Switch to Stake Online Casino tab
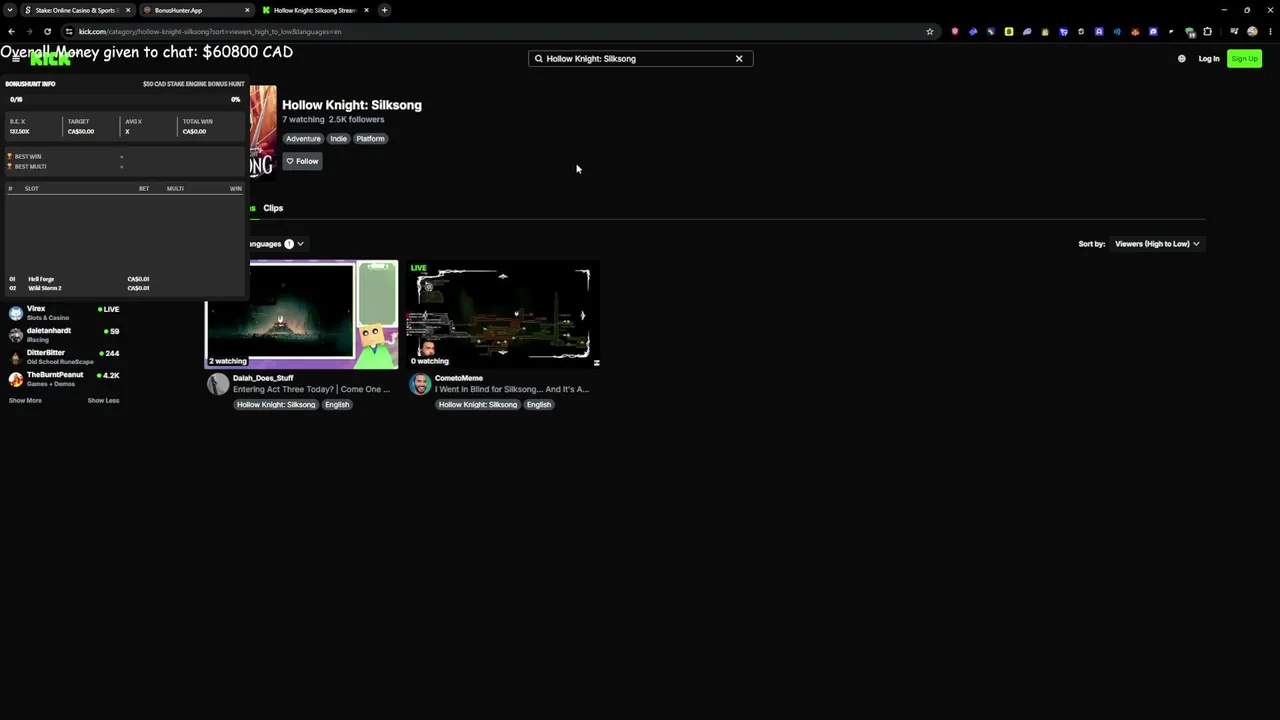Viewport: 1280px width, 720px height. pyautogui.click(x=76, y=10)
